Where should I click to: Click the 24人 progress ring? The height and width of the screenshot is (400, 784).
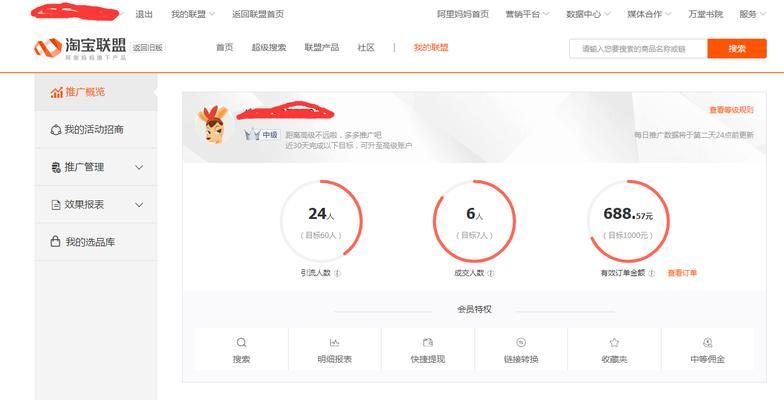click(x=321, y=221)
